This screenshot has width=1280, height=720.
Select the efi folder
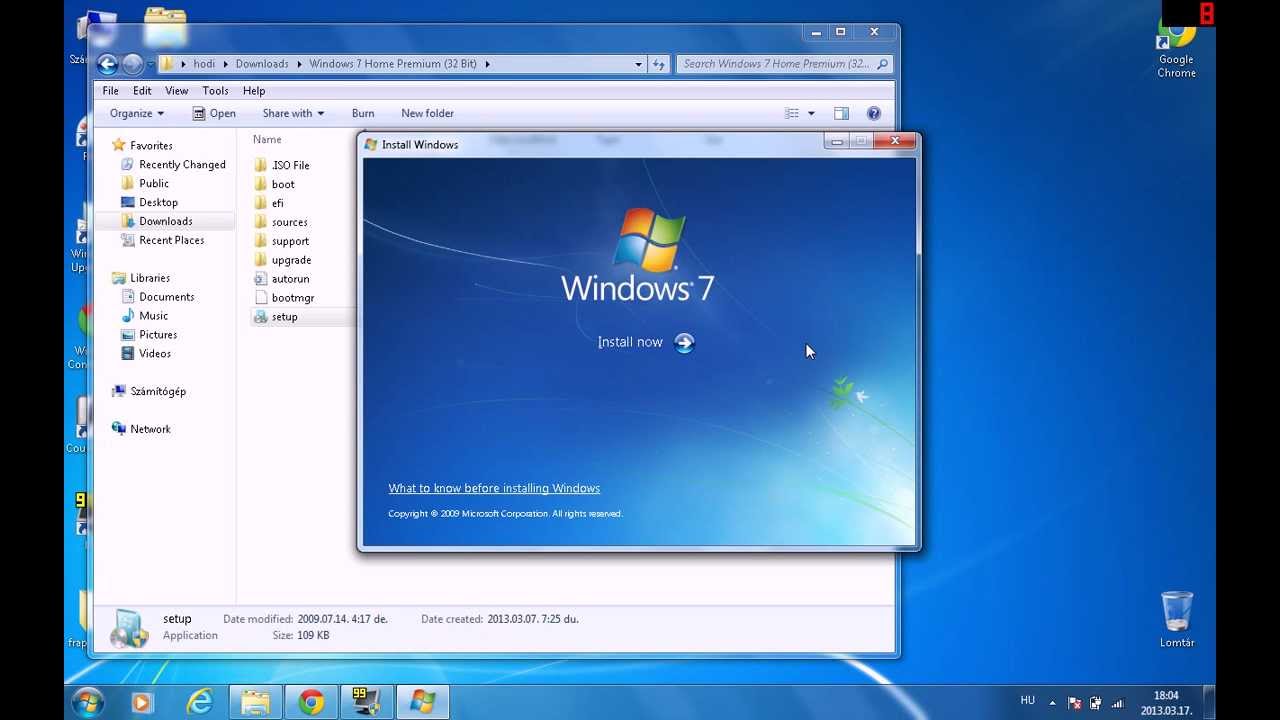click(277, 204)
